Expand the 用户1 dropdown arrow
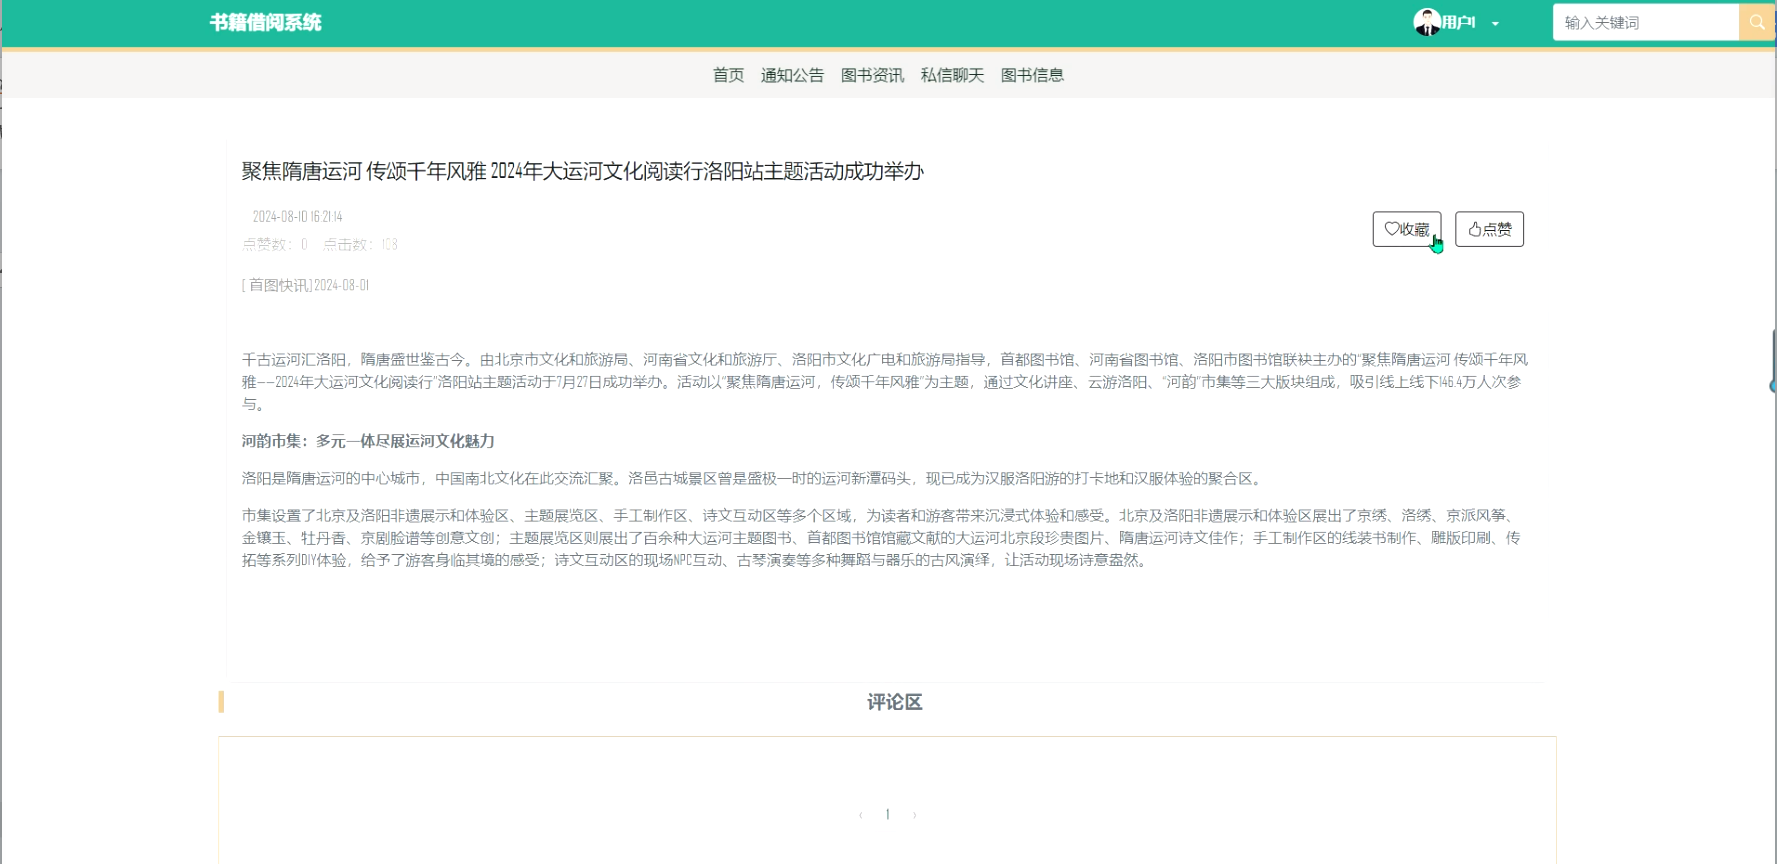This screenshot has height=864, width=1777. tap(1495, 24)
